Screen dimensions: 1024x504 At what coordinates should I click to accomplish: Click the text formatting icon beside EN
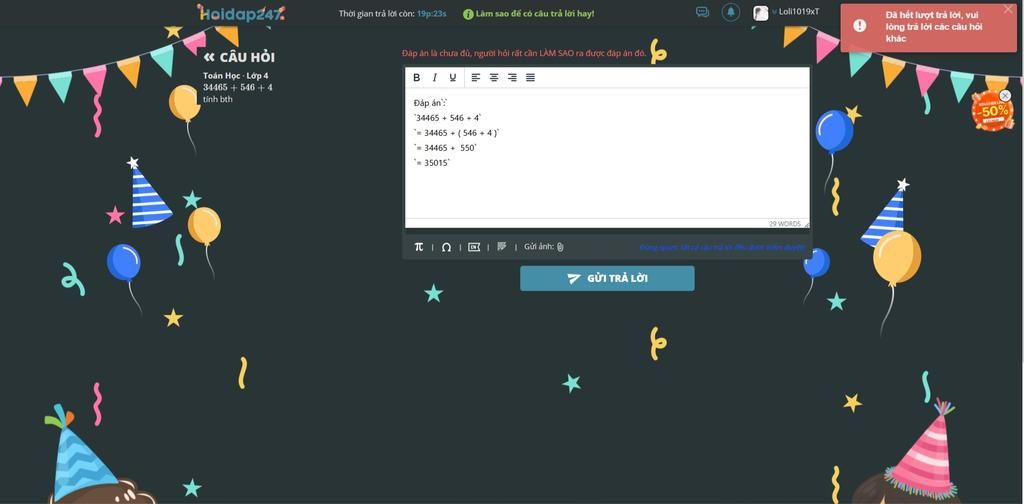point(502,246)
